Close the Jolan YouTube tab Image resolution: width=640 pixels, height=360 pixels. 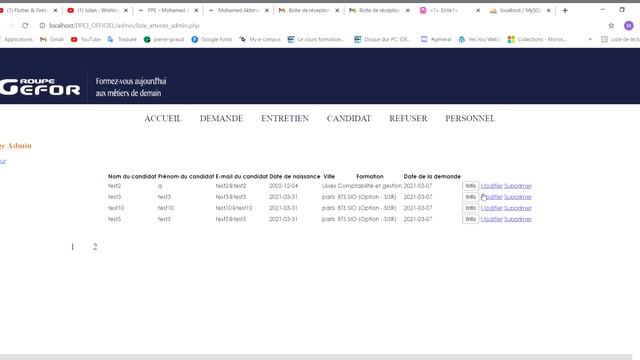pos(126,10)
